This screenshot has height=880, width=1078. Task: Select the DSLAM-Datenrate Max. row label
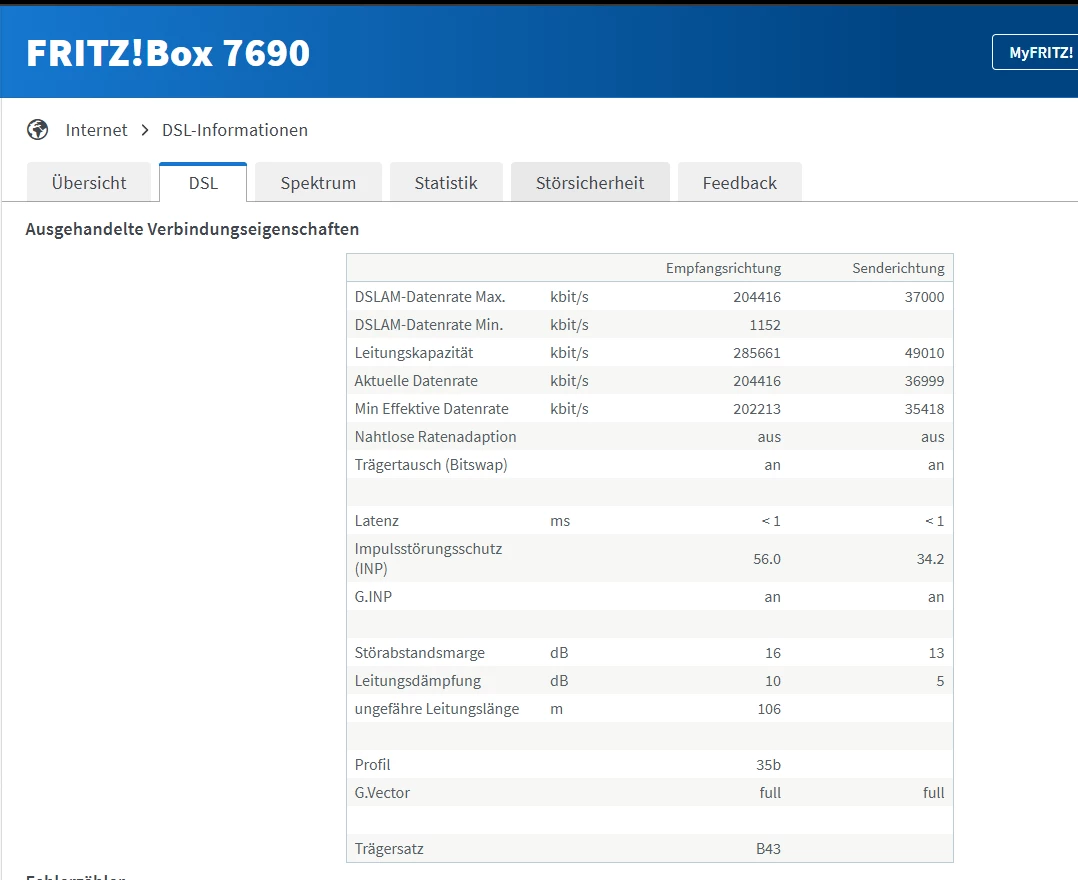pos(430,297)
